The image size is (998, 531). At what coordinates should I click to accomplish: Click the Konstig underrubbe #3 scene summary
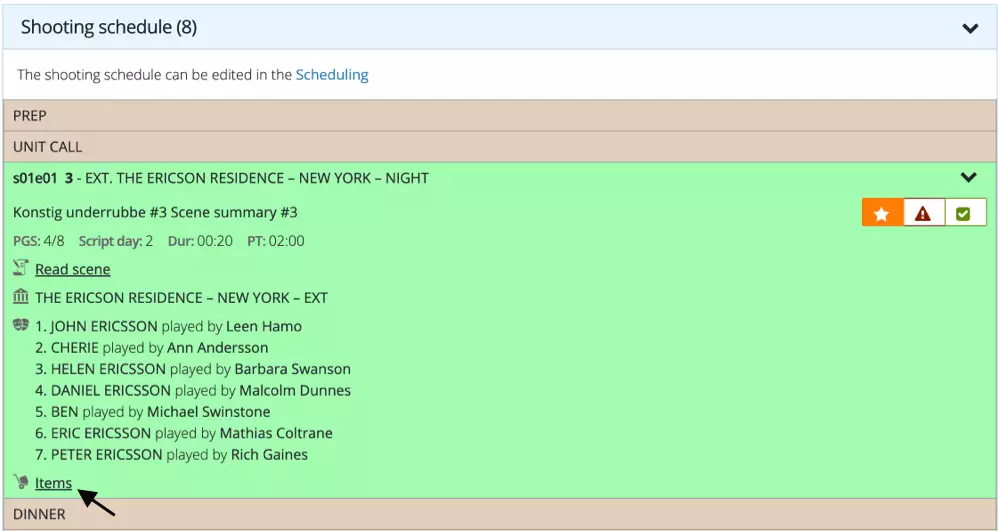point(155,213)
